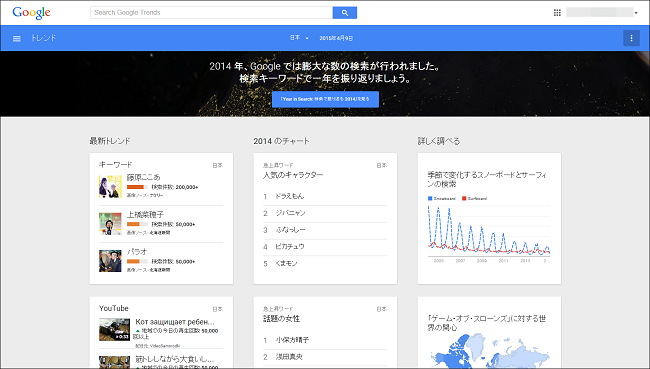
Task: Click 日本 label on the YouTube card
Action: click(218, 309)
